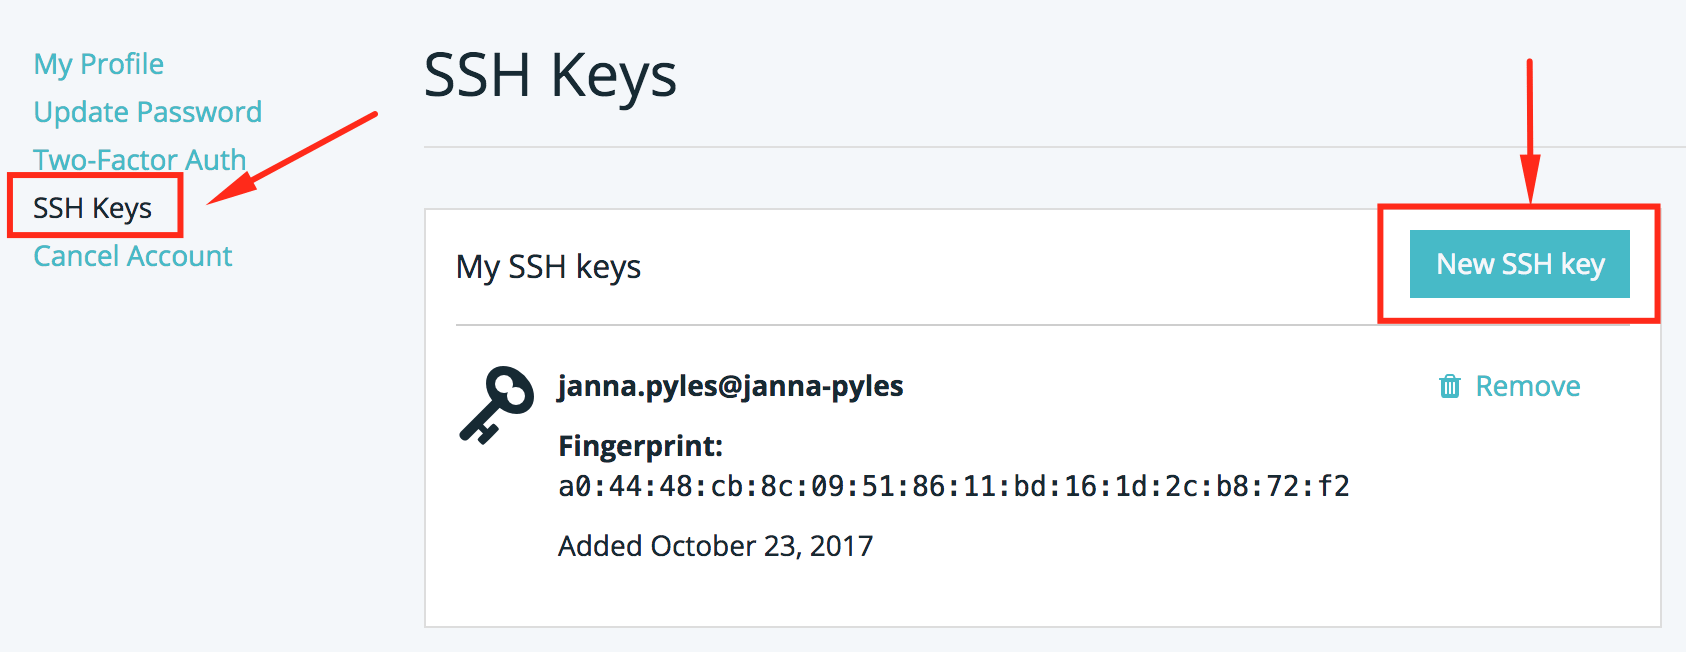Click the My SSH keys heading

(x=548, y=266)
